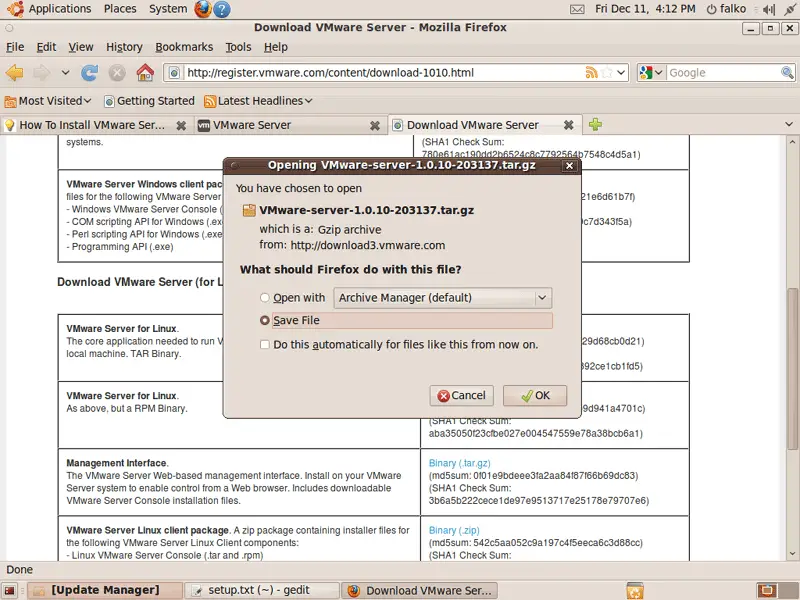Close the 'VMware Server' tab
Screen dimensions: 800x600
375,125
